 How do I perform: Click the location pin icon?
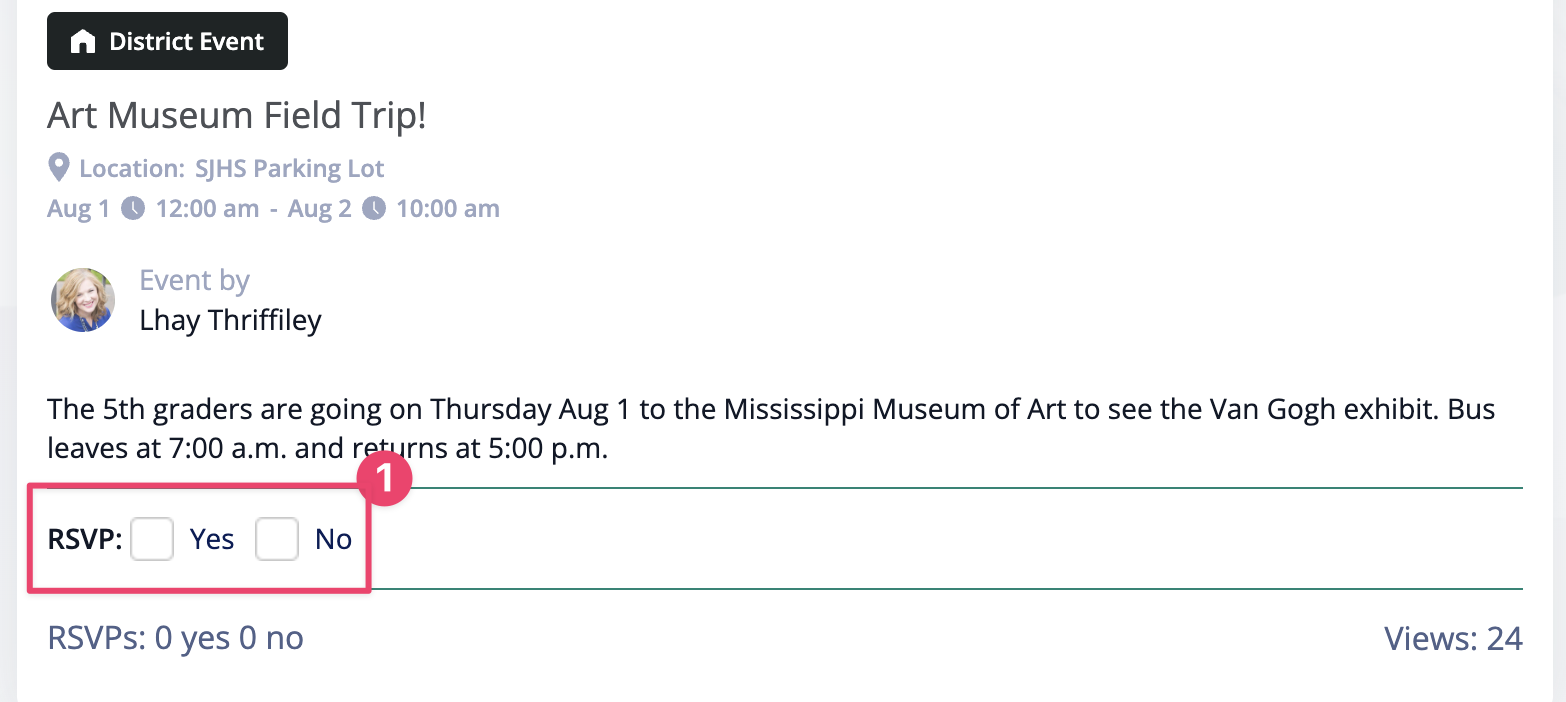point(59,168)
